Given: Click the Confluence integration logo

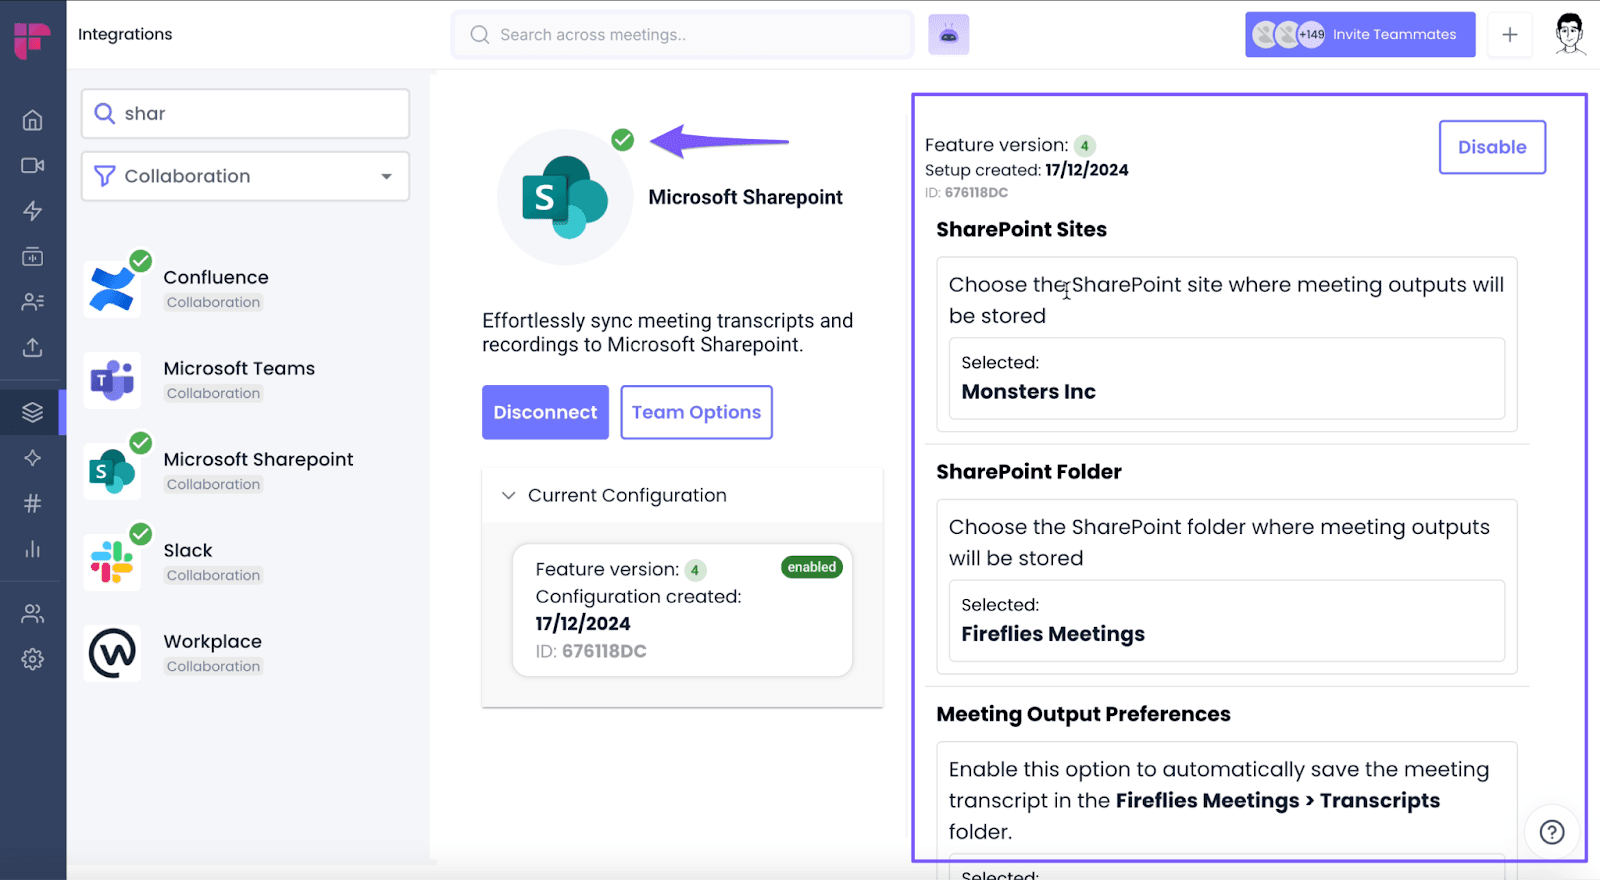Looking at the screenshot, I should (x=112, y=289).
